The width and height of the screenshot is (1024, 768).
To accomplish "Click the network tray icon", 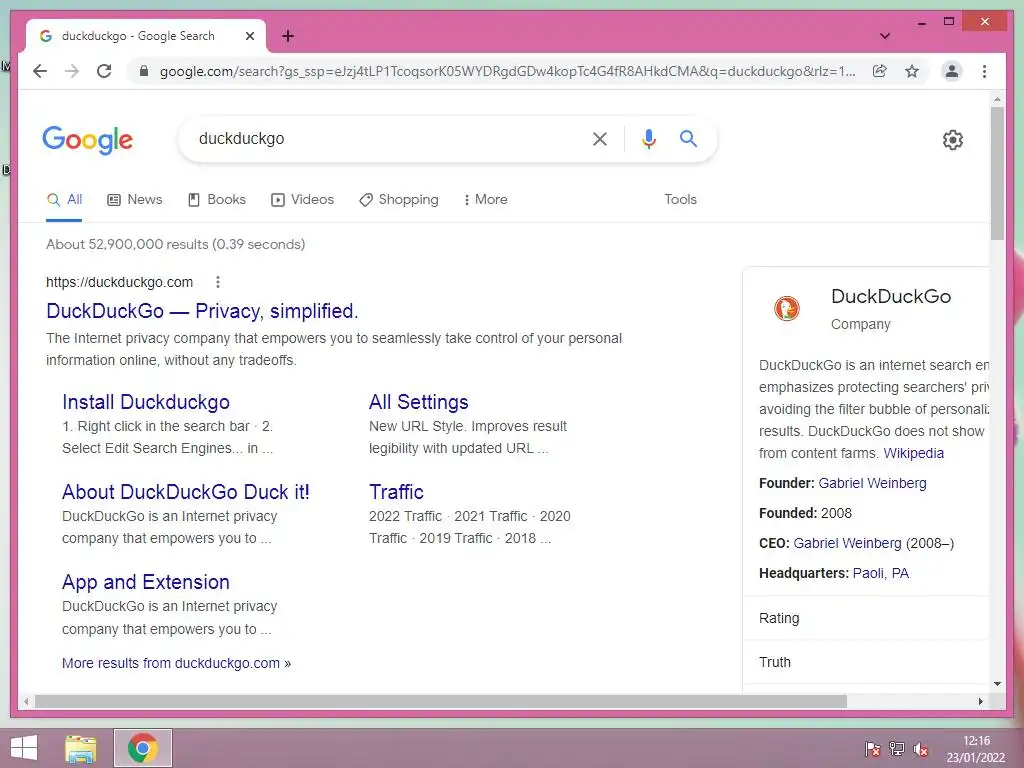I will (x=897, y=749).
